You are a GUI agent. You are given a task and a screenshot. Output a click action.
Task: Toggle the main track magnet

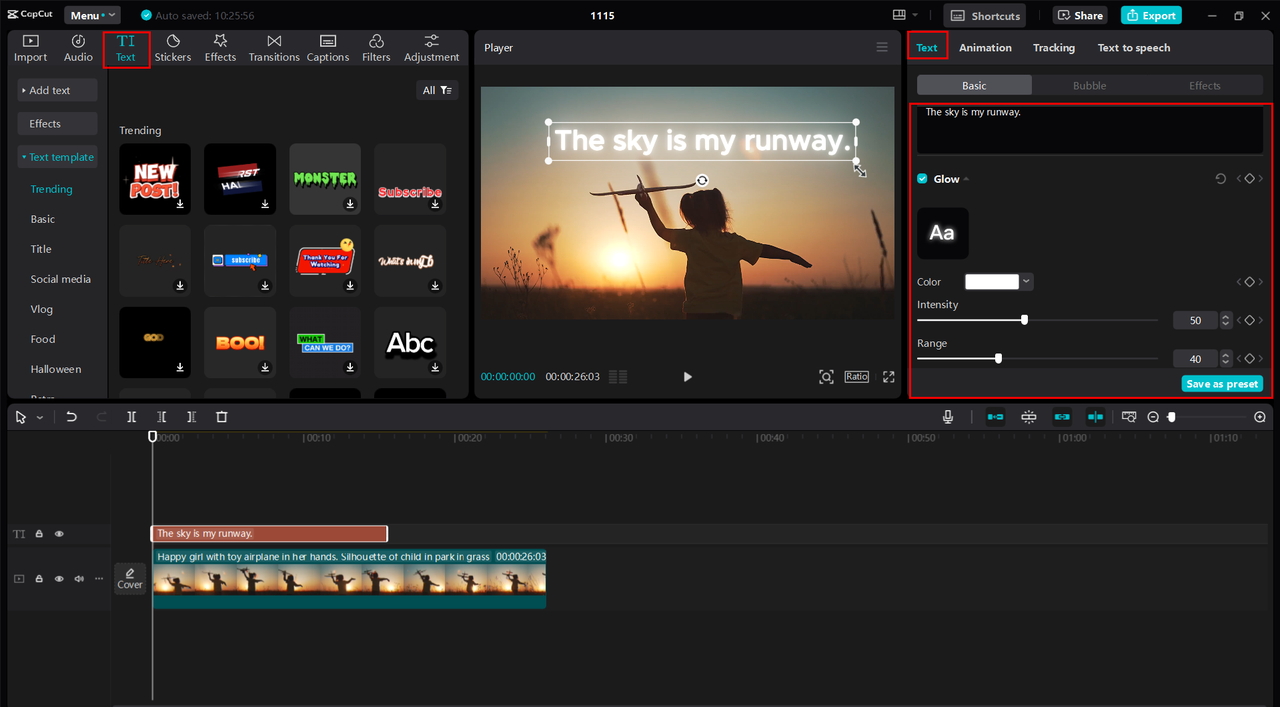(x=995, y=417)
